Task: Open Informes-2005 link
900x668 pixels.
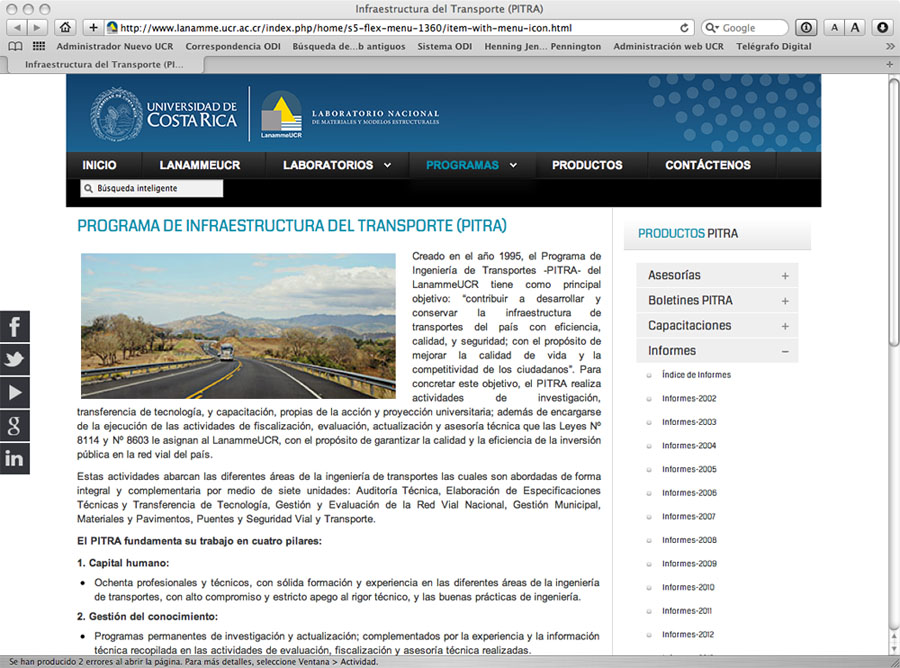Action: tap(689, 469)
